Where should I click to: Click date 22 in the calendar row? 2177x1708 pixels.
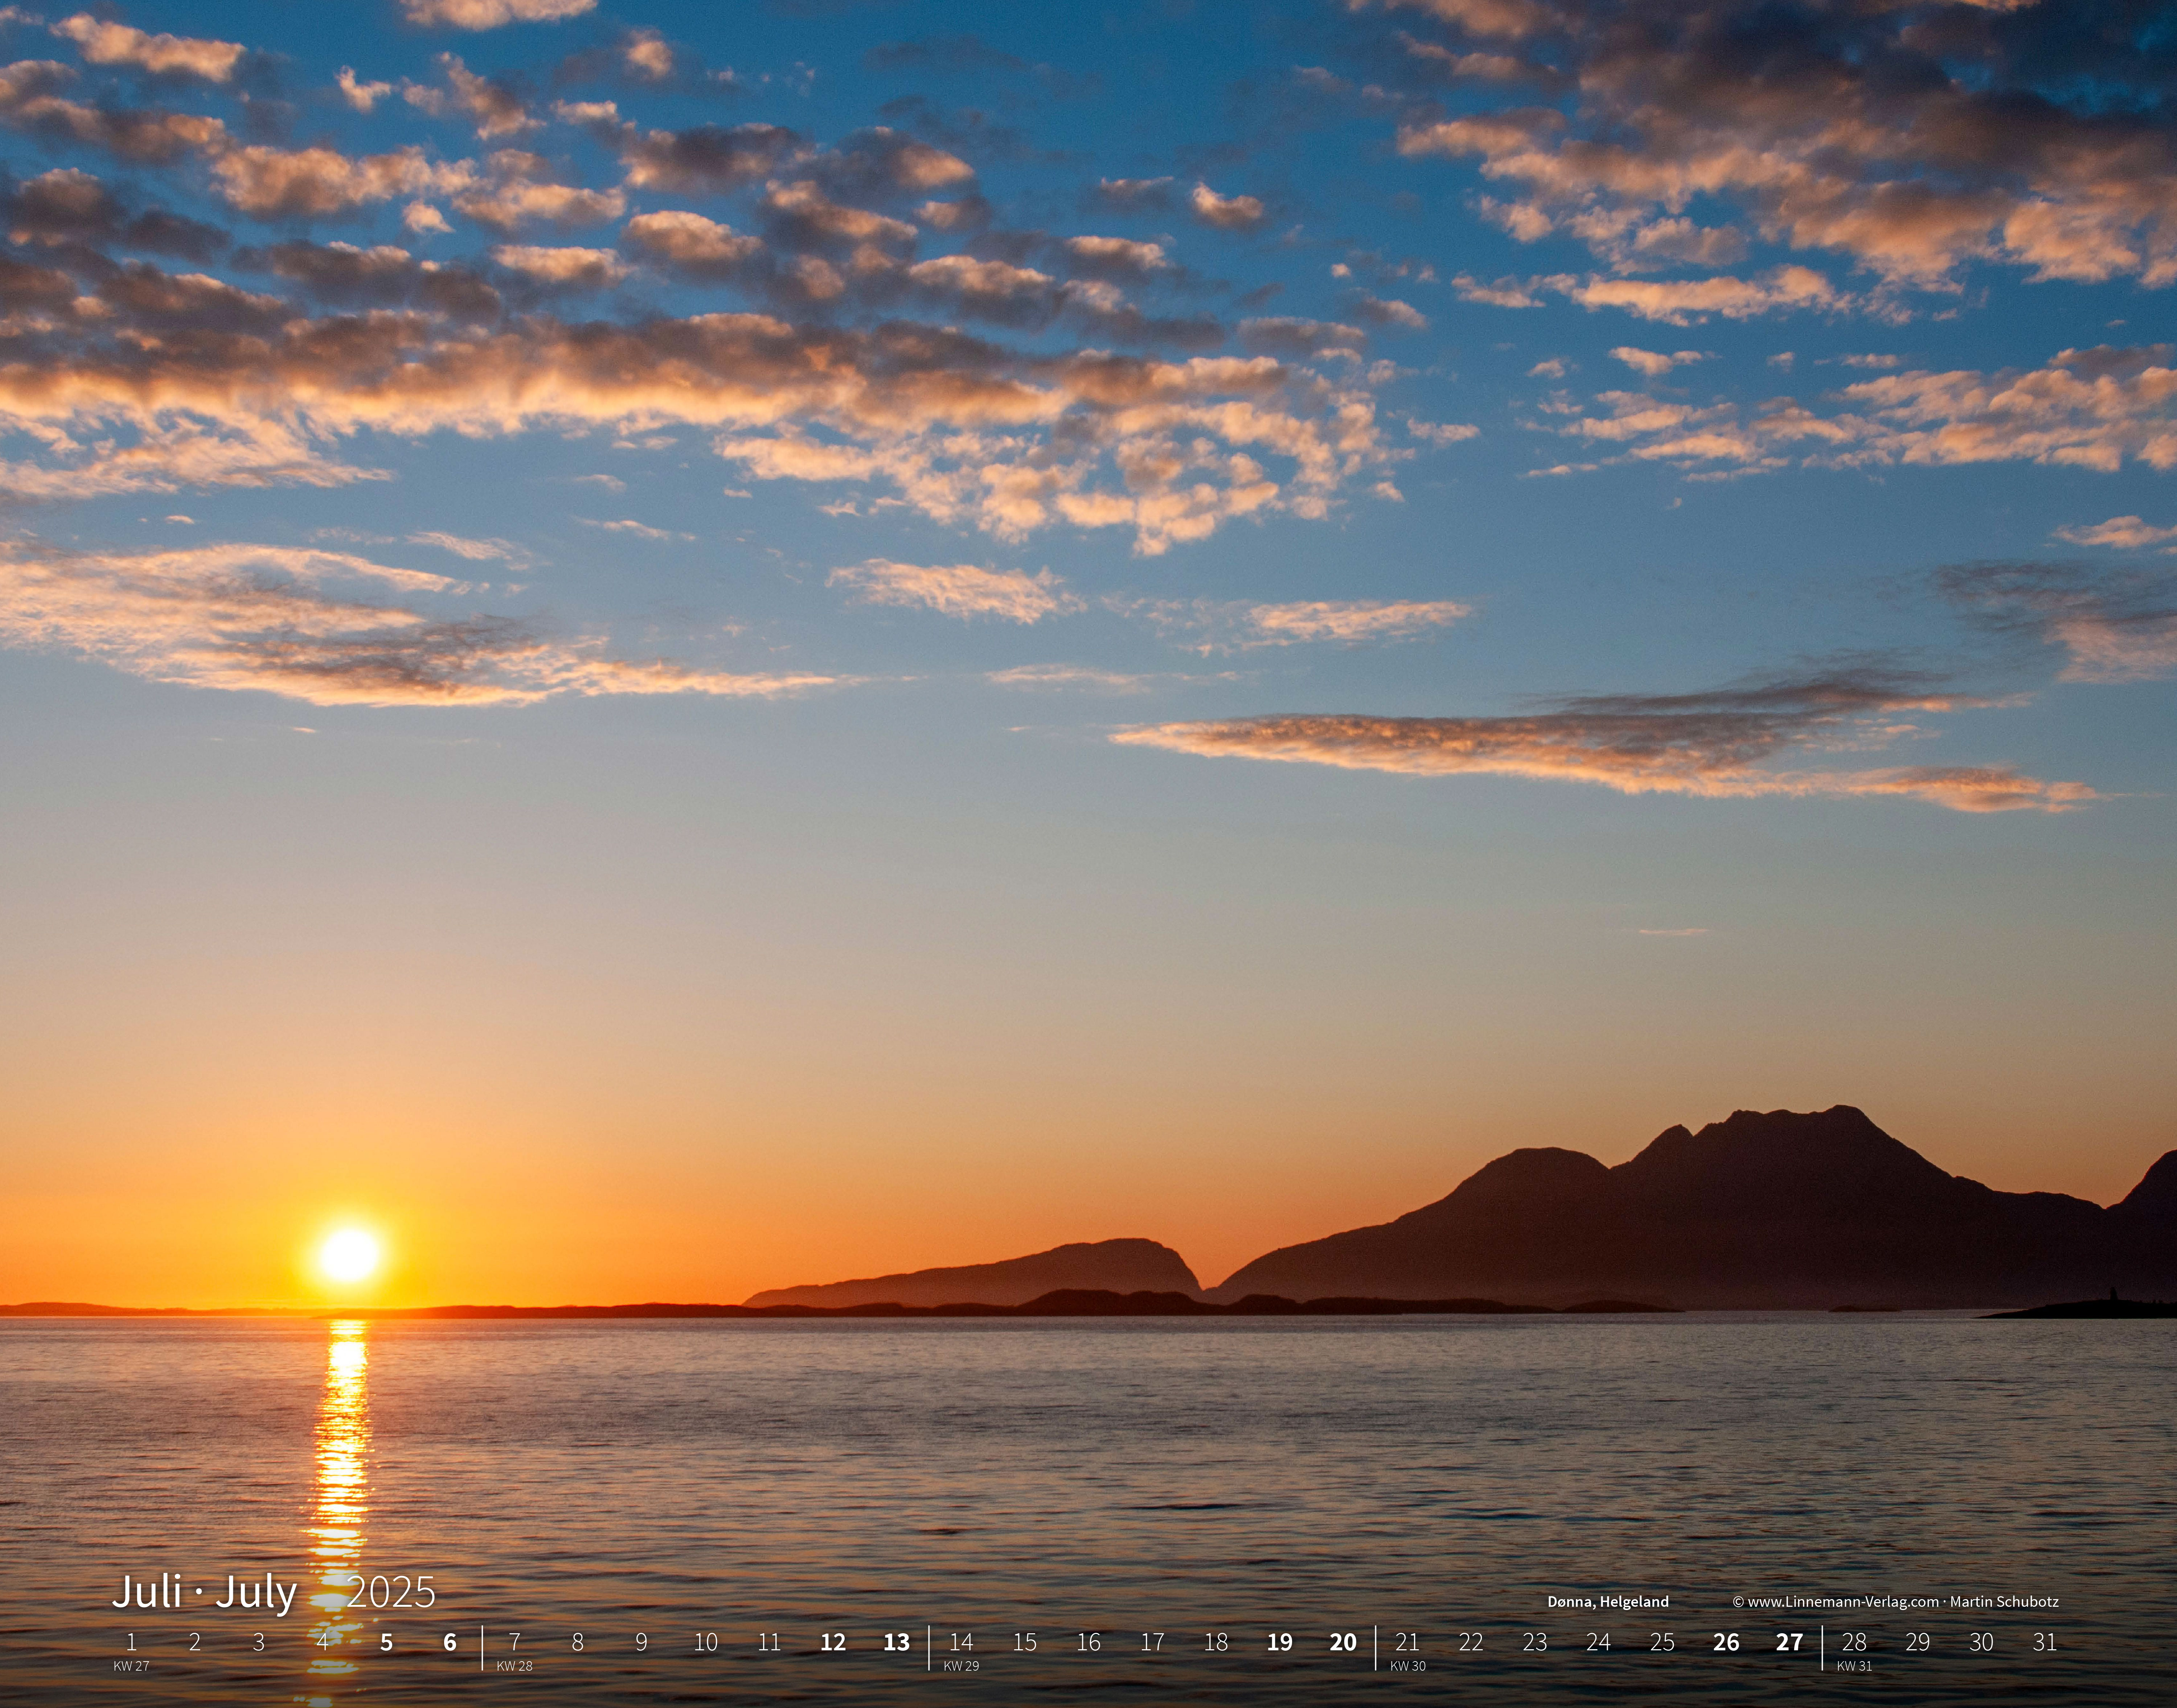pos(1471,1642)
